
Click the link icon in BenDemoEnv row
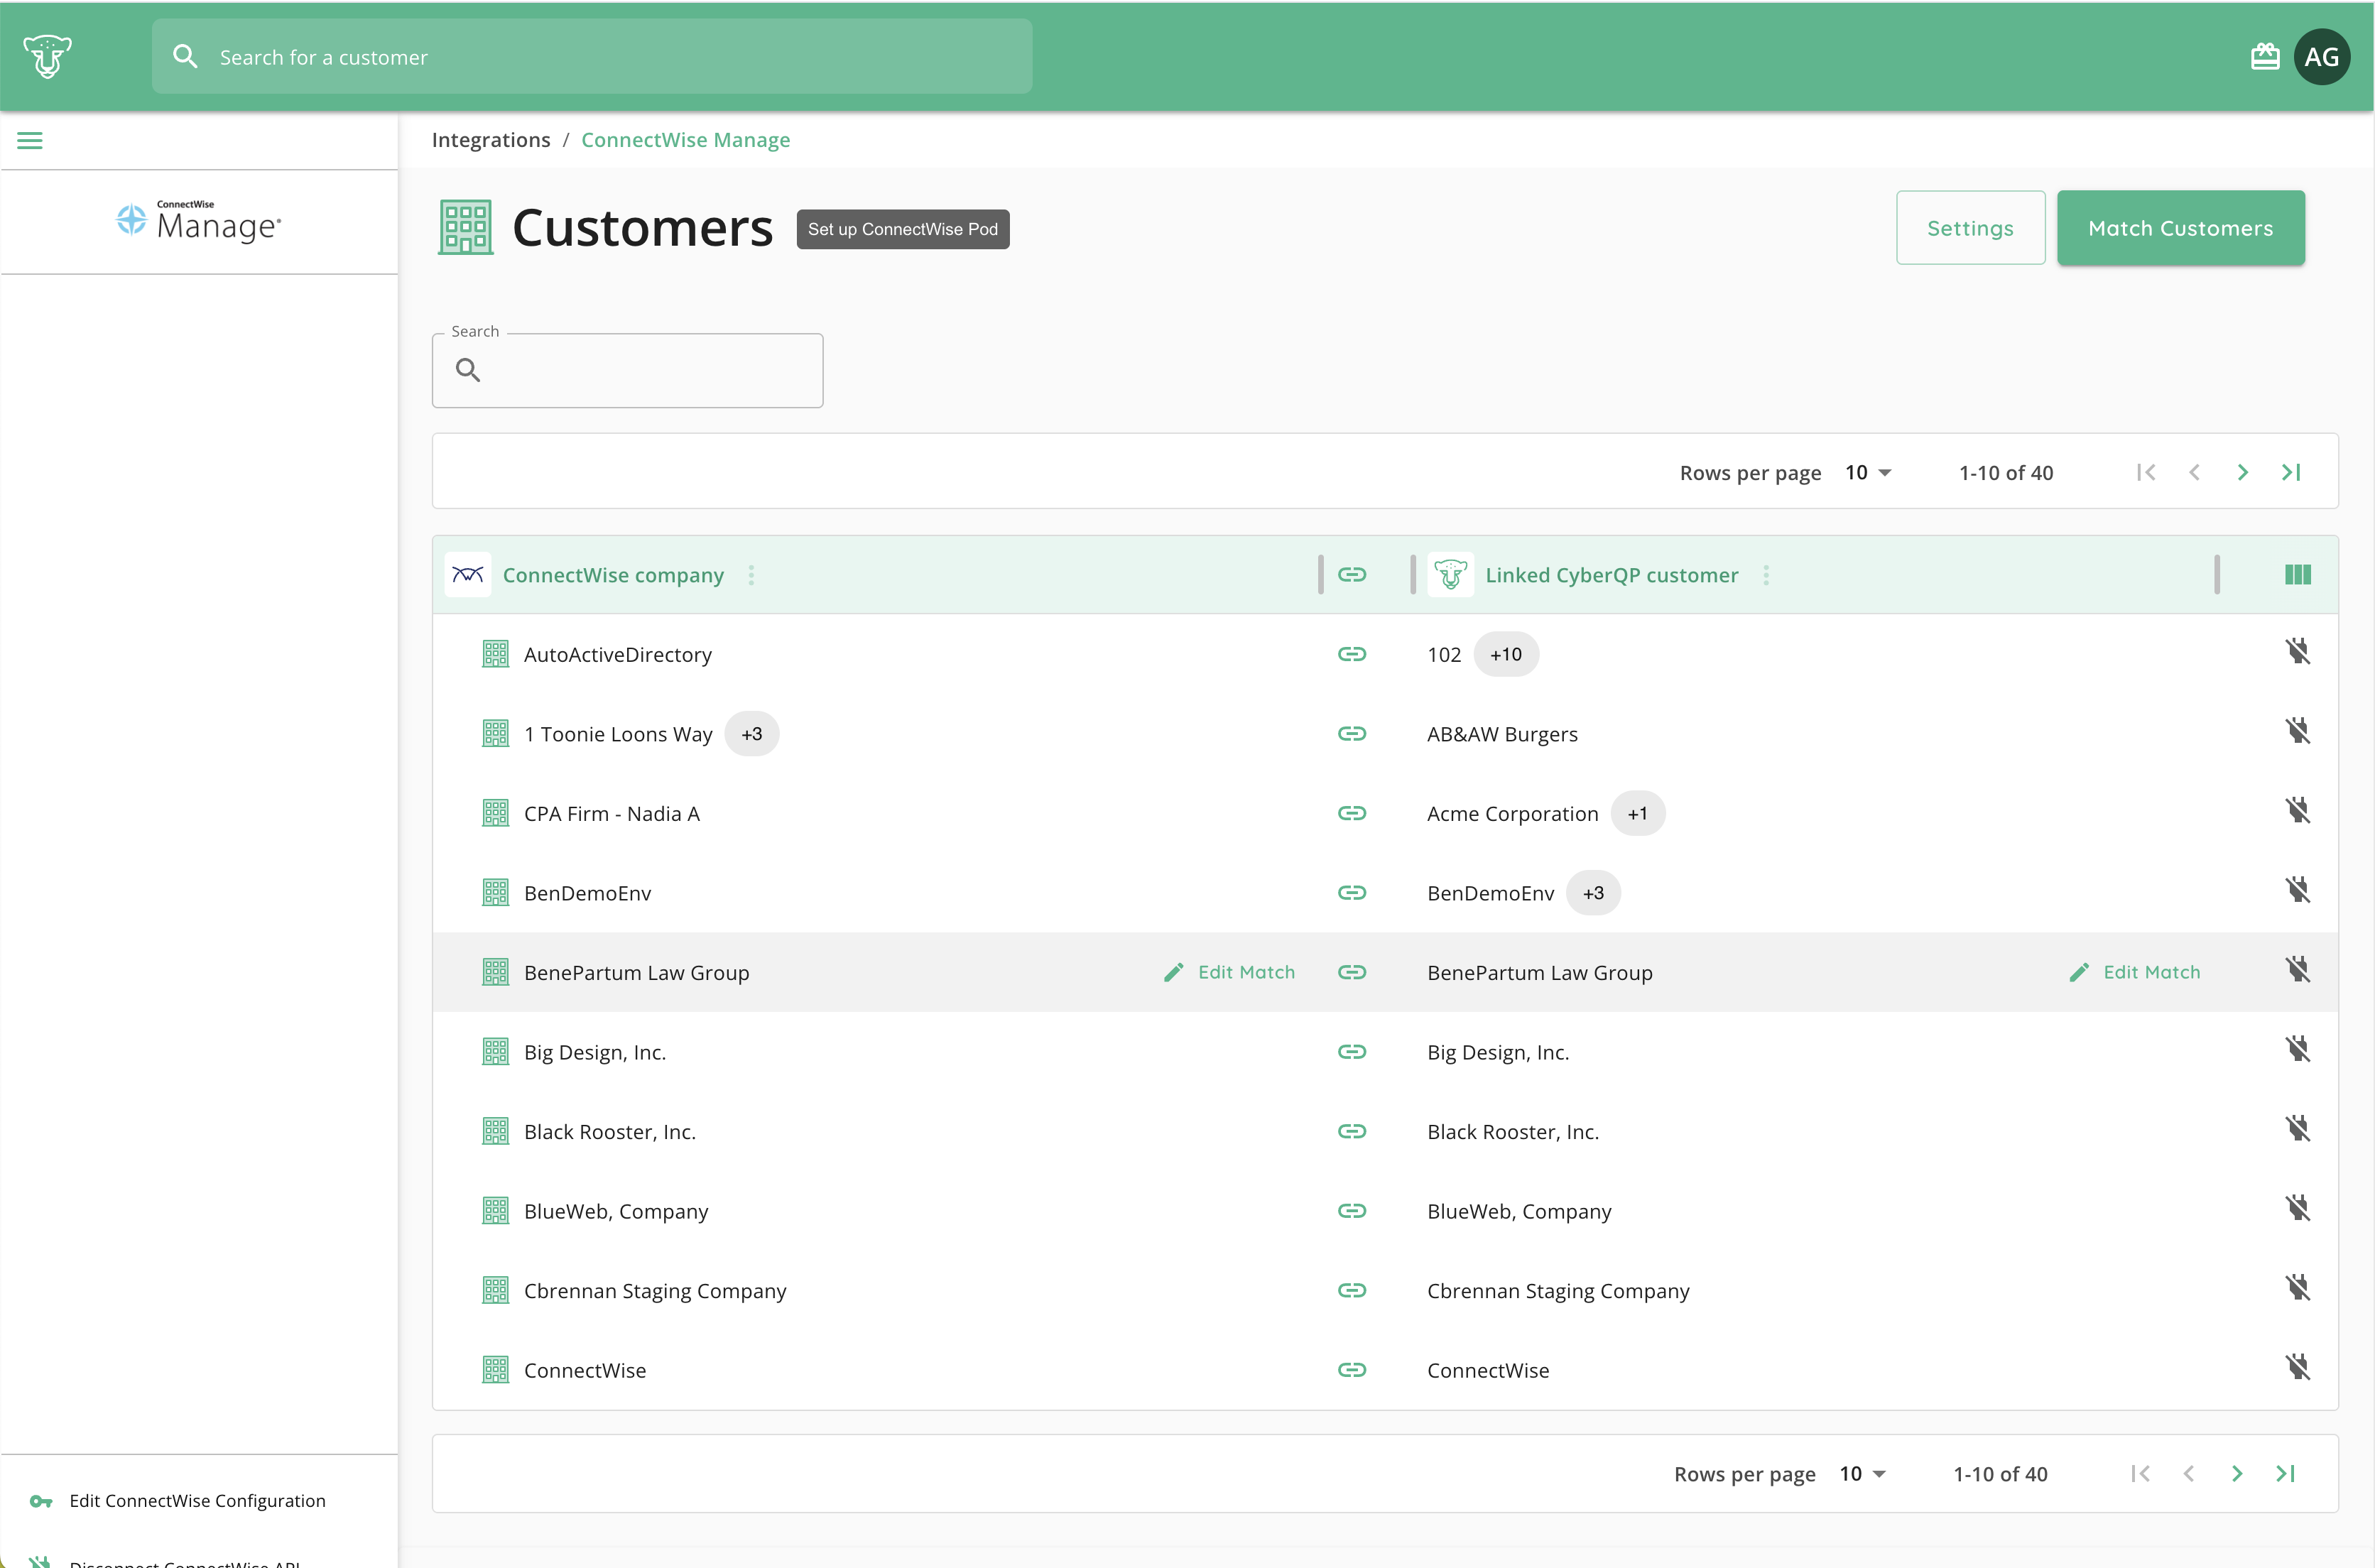coord(1352,893)
